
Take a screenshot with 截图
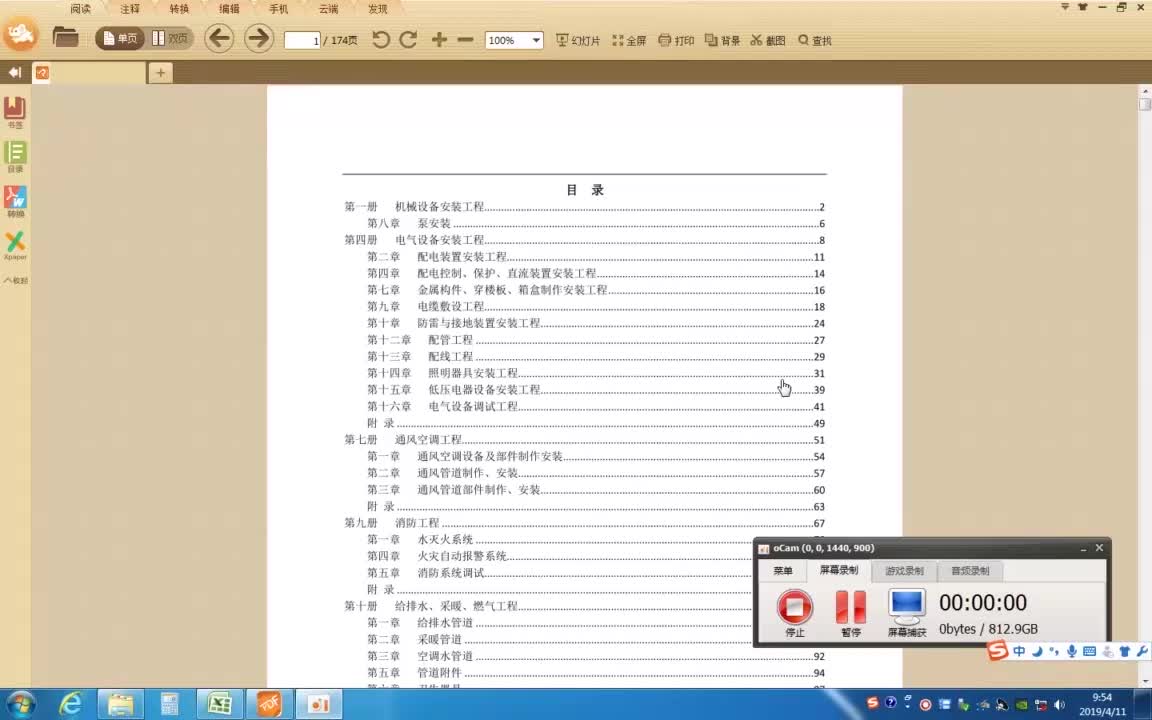coord(768,40)
